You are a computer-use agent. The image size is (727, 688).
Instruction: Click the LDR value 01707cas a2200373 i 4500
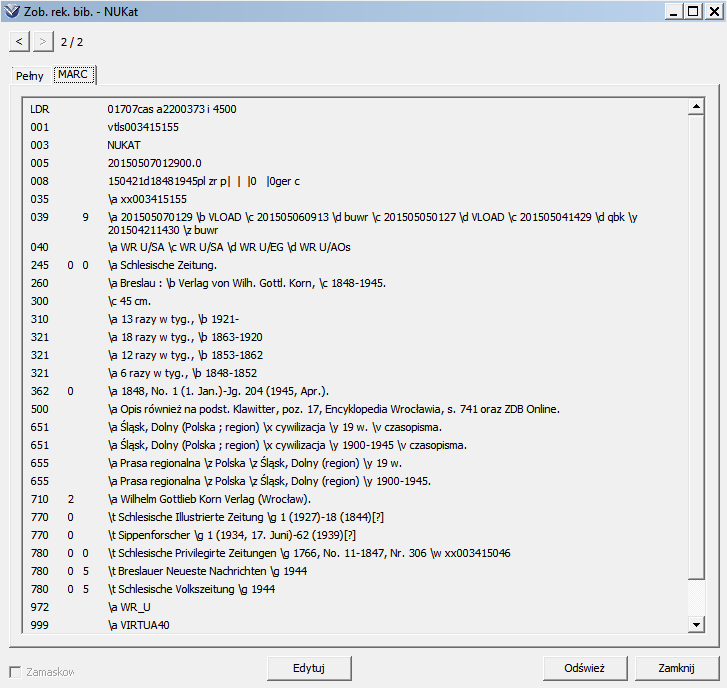tap(172, 109)
